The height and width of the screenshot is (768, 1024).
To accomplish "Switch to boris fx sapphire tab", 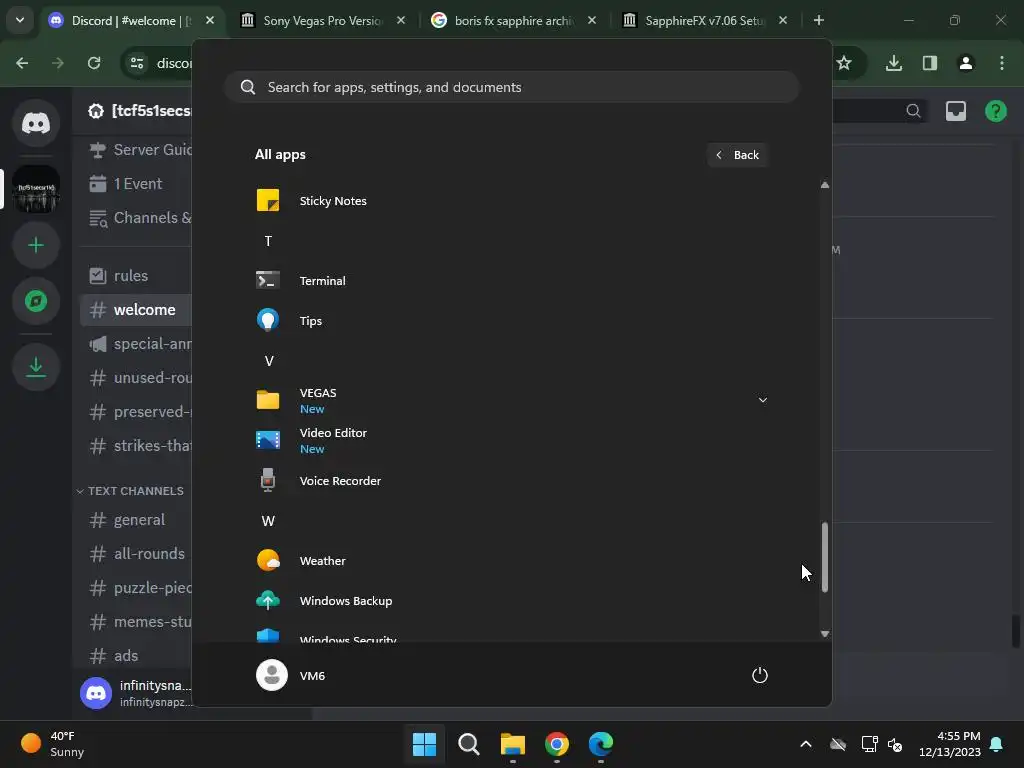I will click(513, 20).
